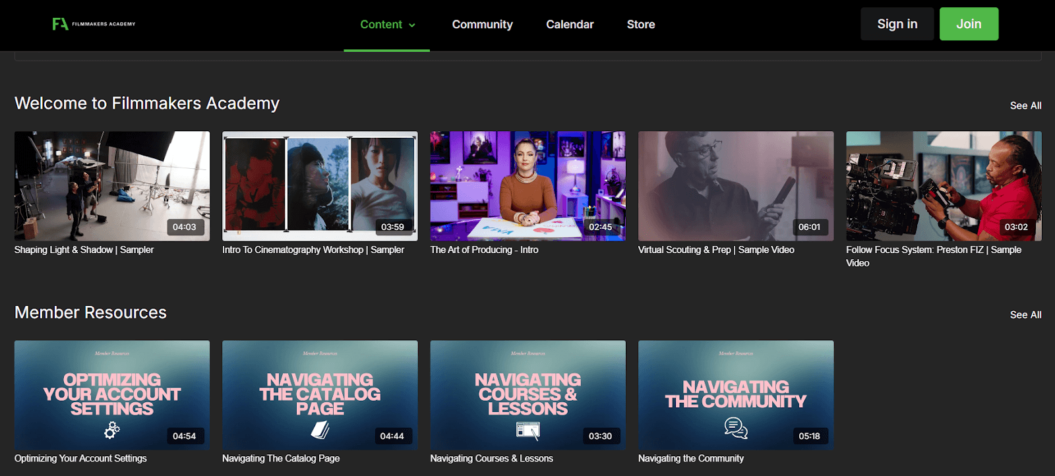Image resolution: width=1055 pixels, height=476 pixels.
Task: Click the 03:59 duration badge
Action: [393, 227]
